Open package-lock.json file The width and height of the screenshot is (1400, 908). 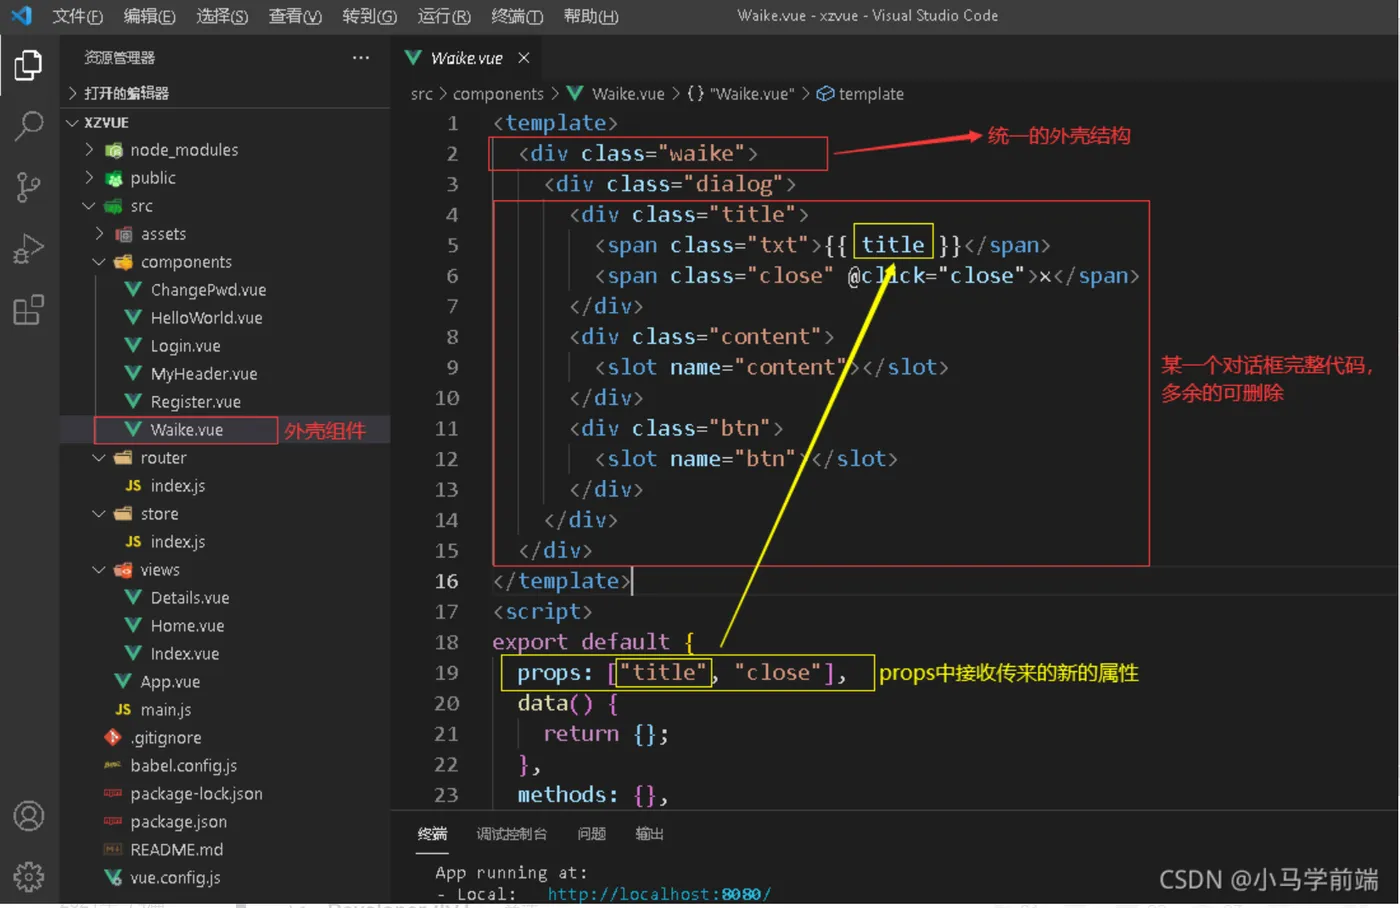(x=196, y=793)
